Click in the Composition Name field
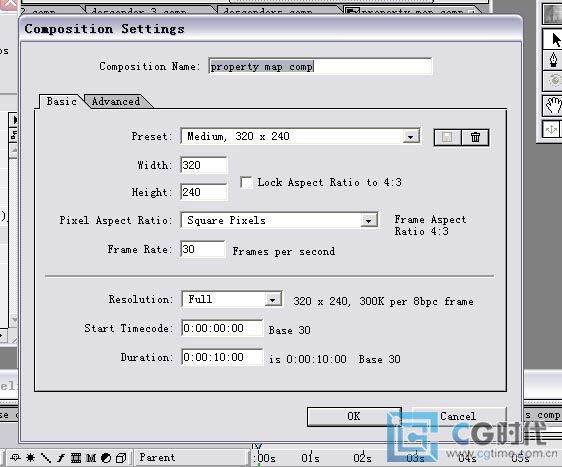 coord(320,66)
